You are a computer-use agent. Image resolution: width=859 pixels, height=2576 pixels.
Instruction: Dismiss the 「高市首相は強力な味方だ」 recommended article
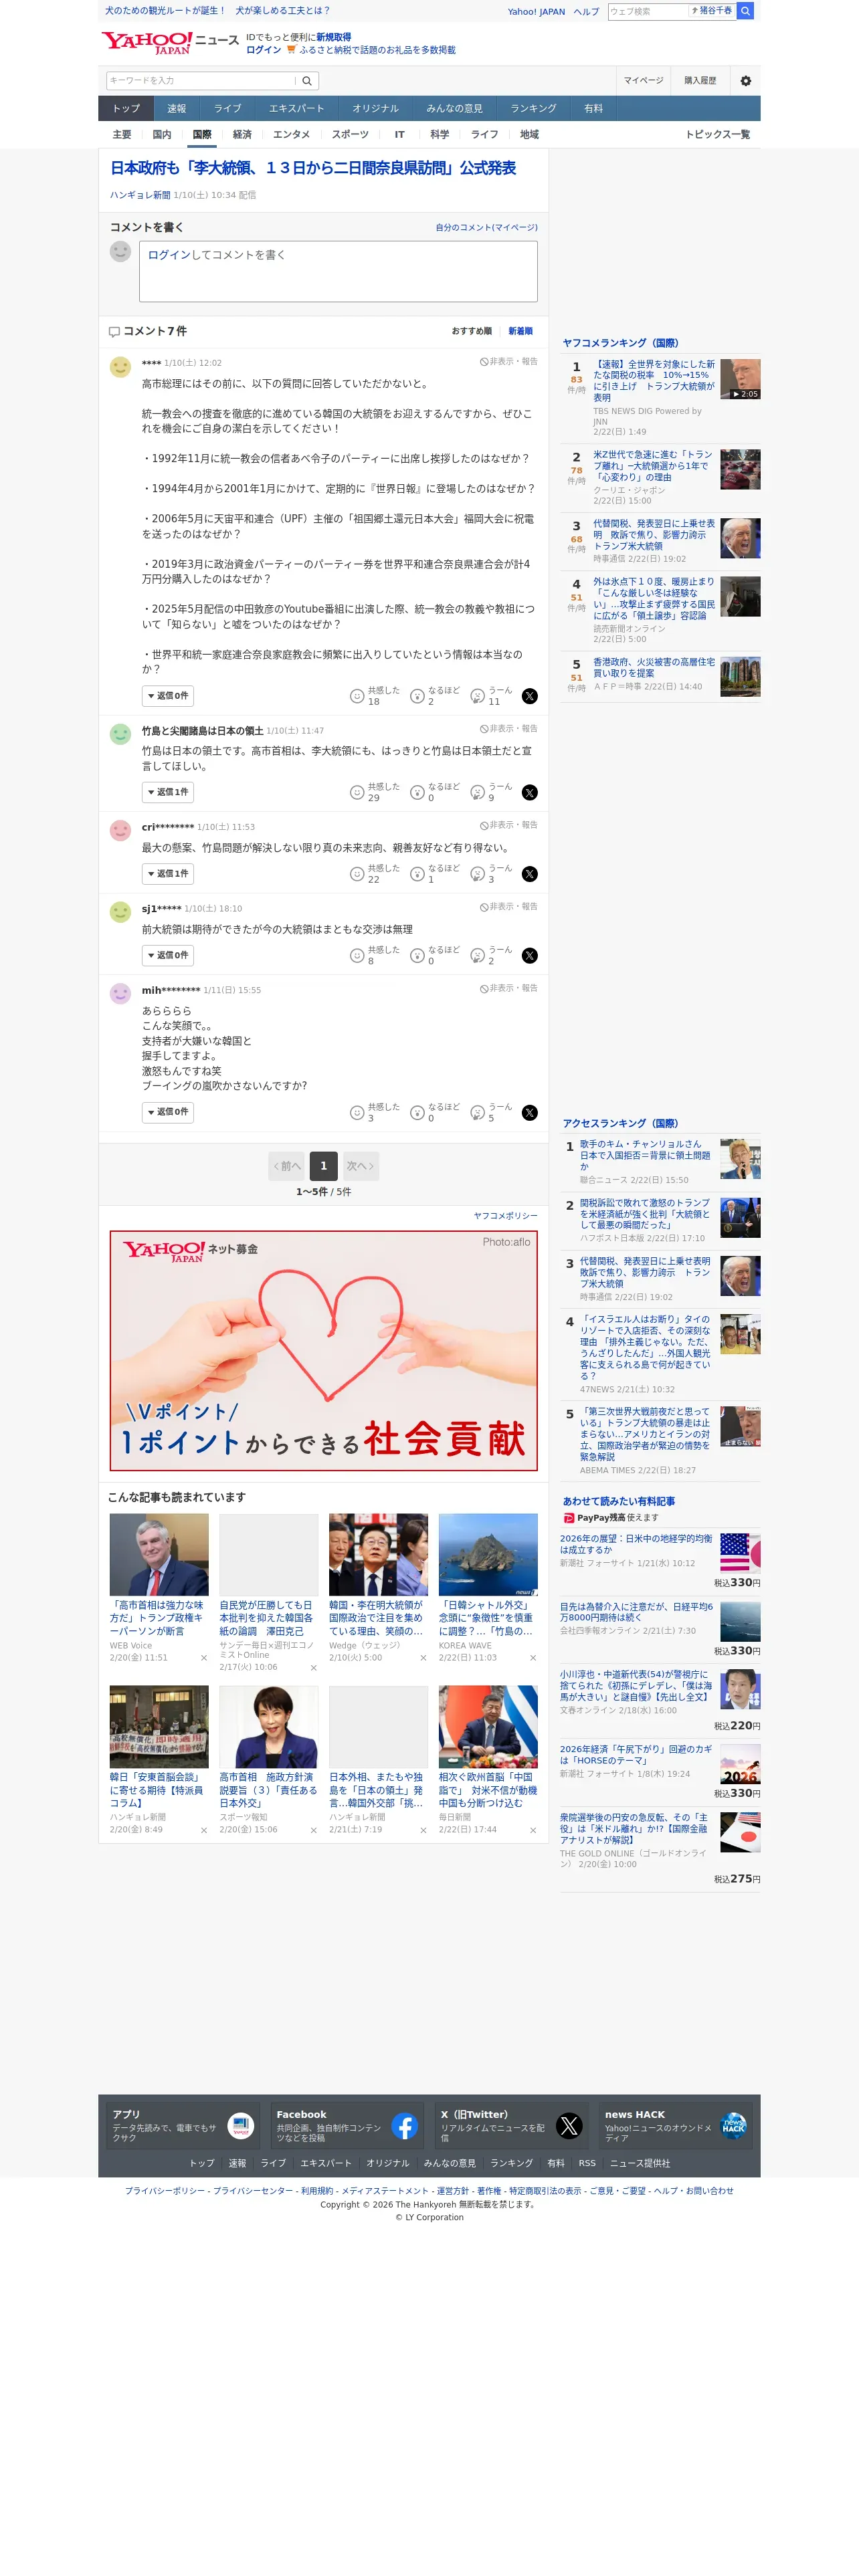click(x=204, y=1658)
